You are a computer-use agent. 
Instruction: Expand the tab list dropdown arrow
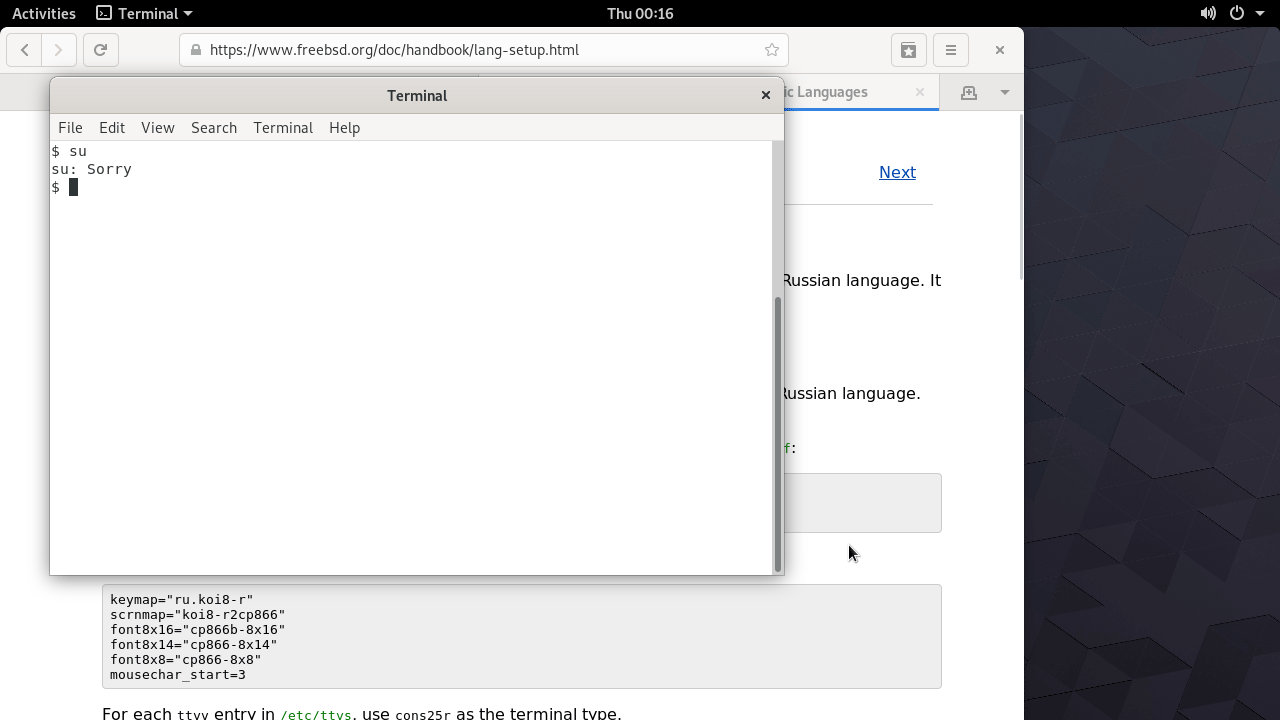click(x=1005, y=92)
